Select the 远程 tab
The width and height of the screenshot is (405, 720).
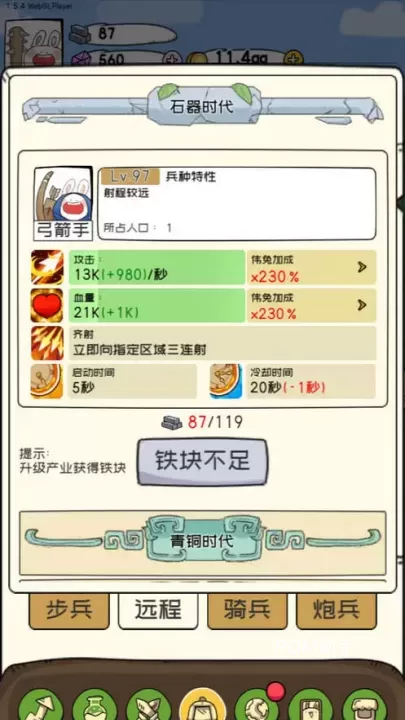158,611
